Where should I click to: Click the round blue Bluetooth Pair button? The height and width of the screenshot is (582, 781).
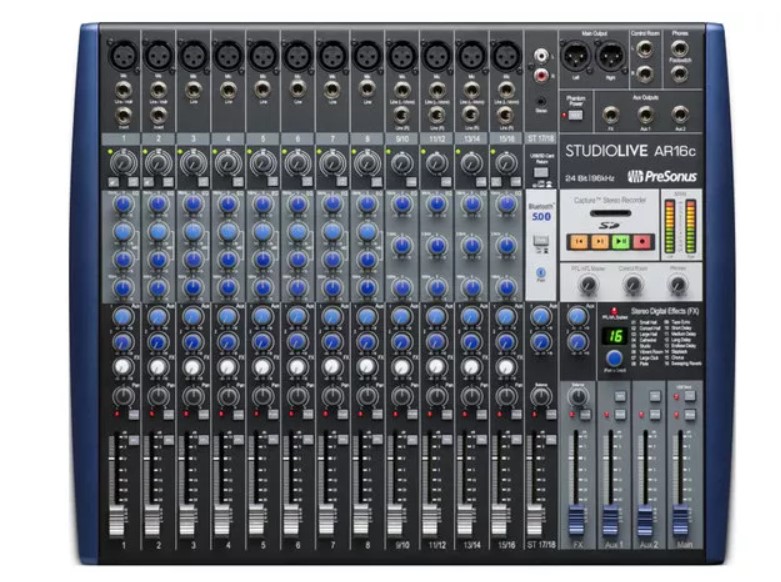click(541, 273)
